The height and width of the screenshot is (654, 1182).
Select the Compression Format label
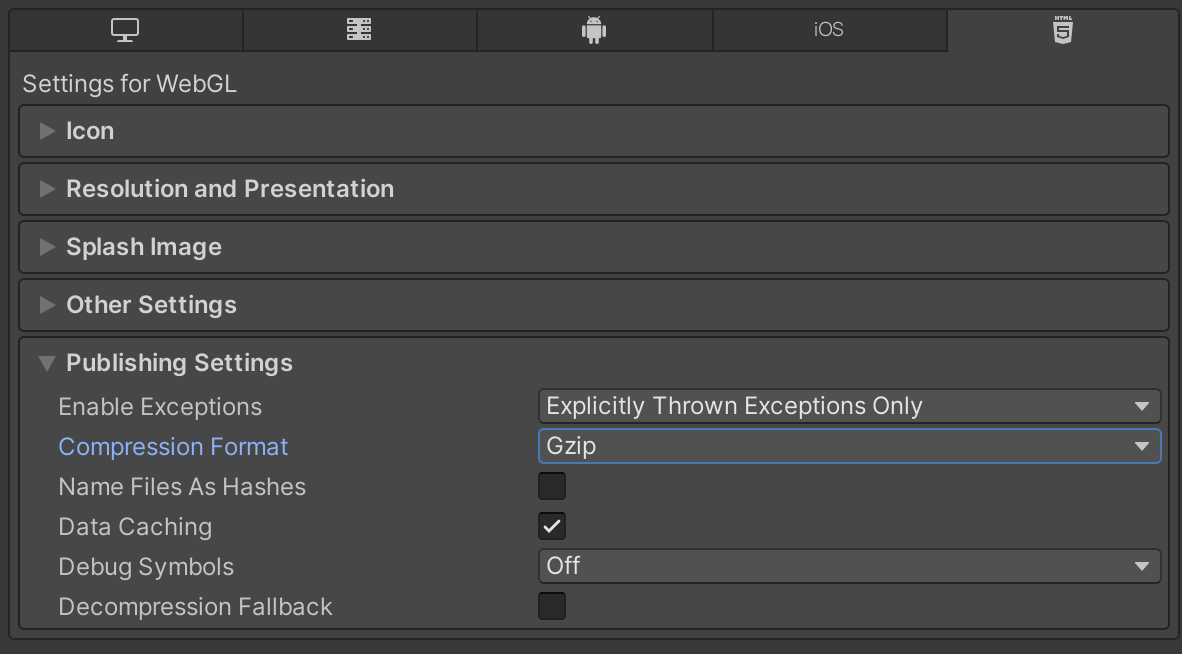pos(172,446)
